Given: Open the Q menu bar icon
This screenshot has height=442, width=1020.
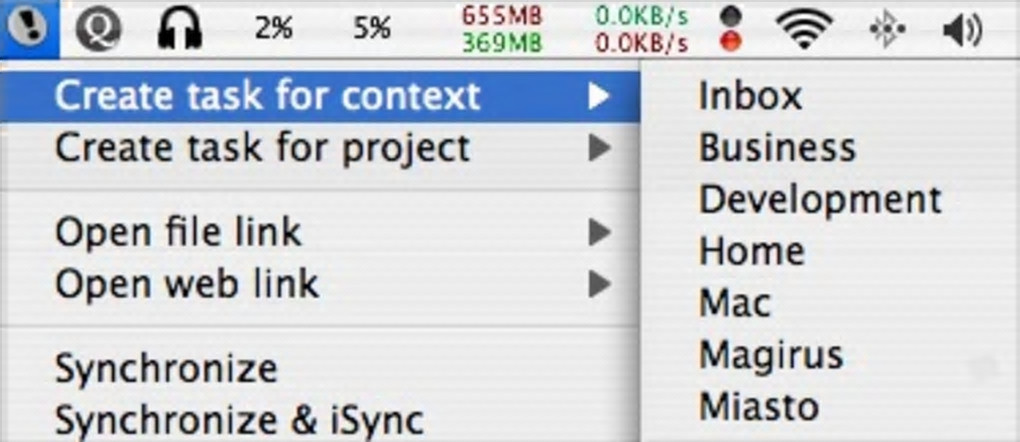Looking at the screenshot, I should pos(98,30).
